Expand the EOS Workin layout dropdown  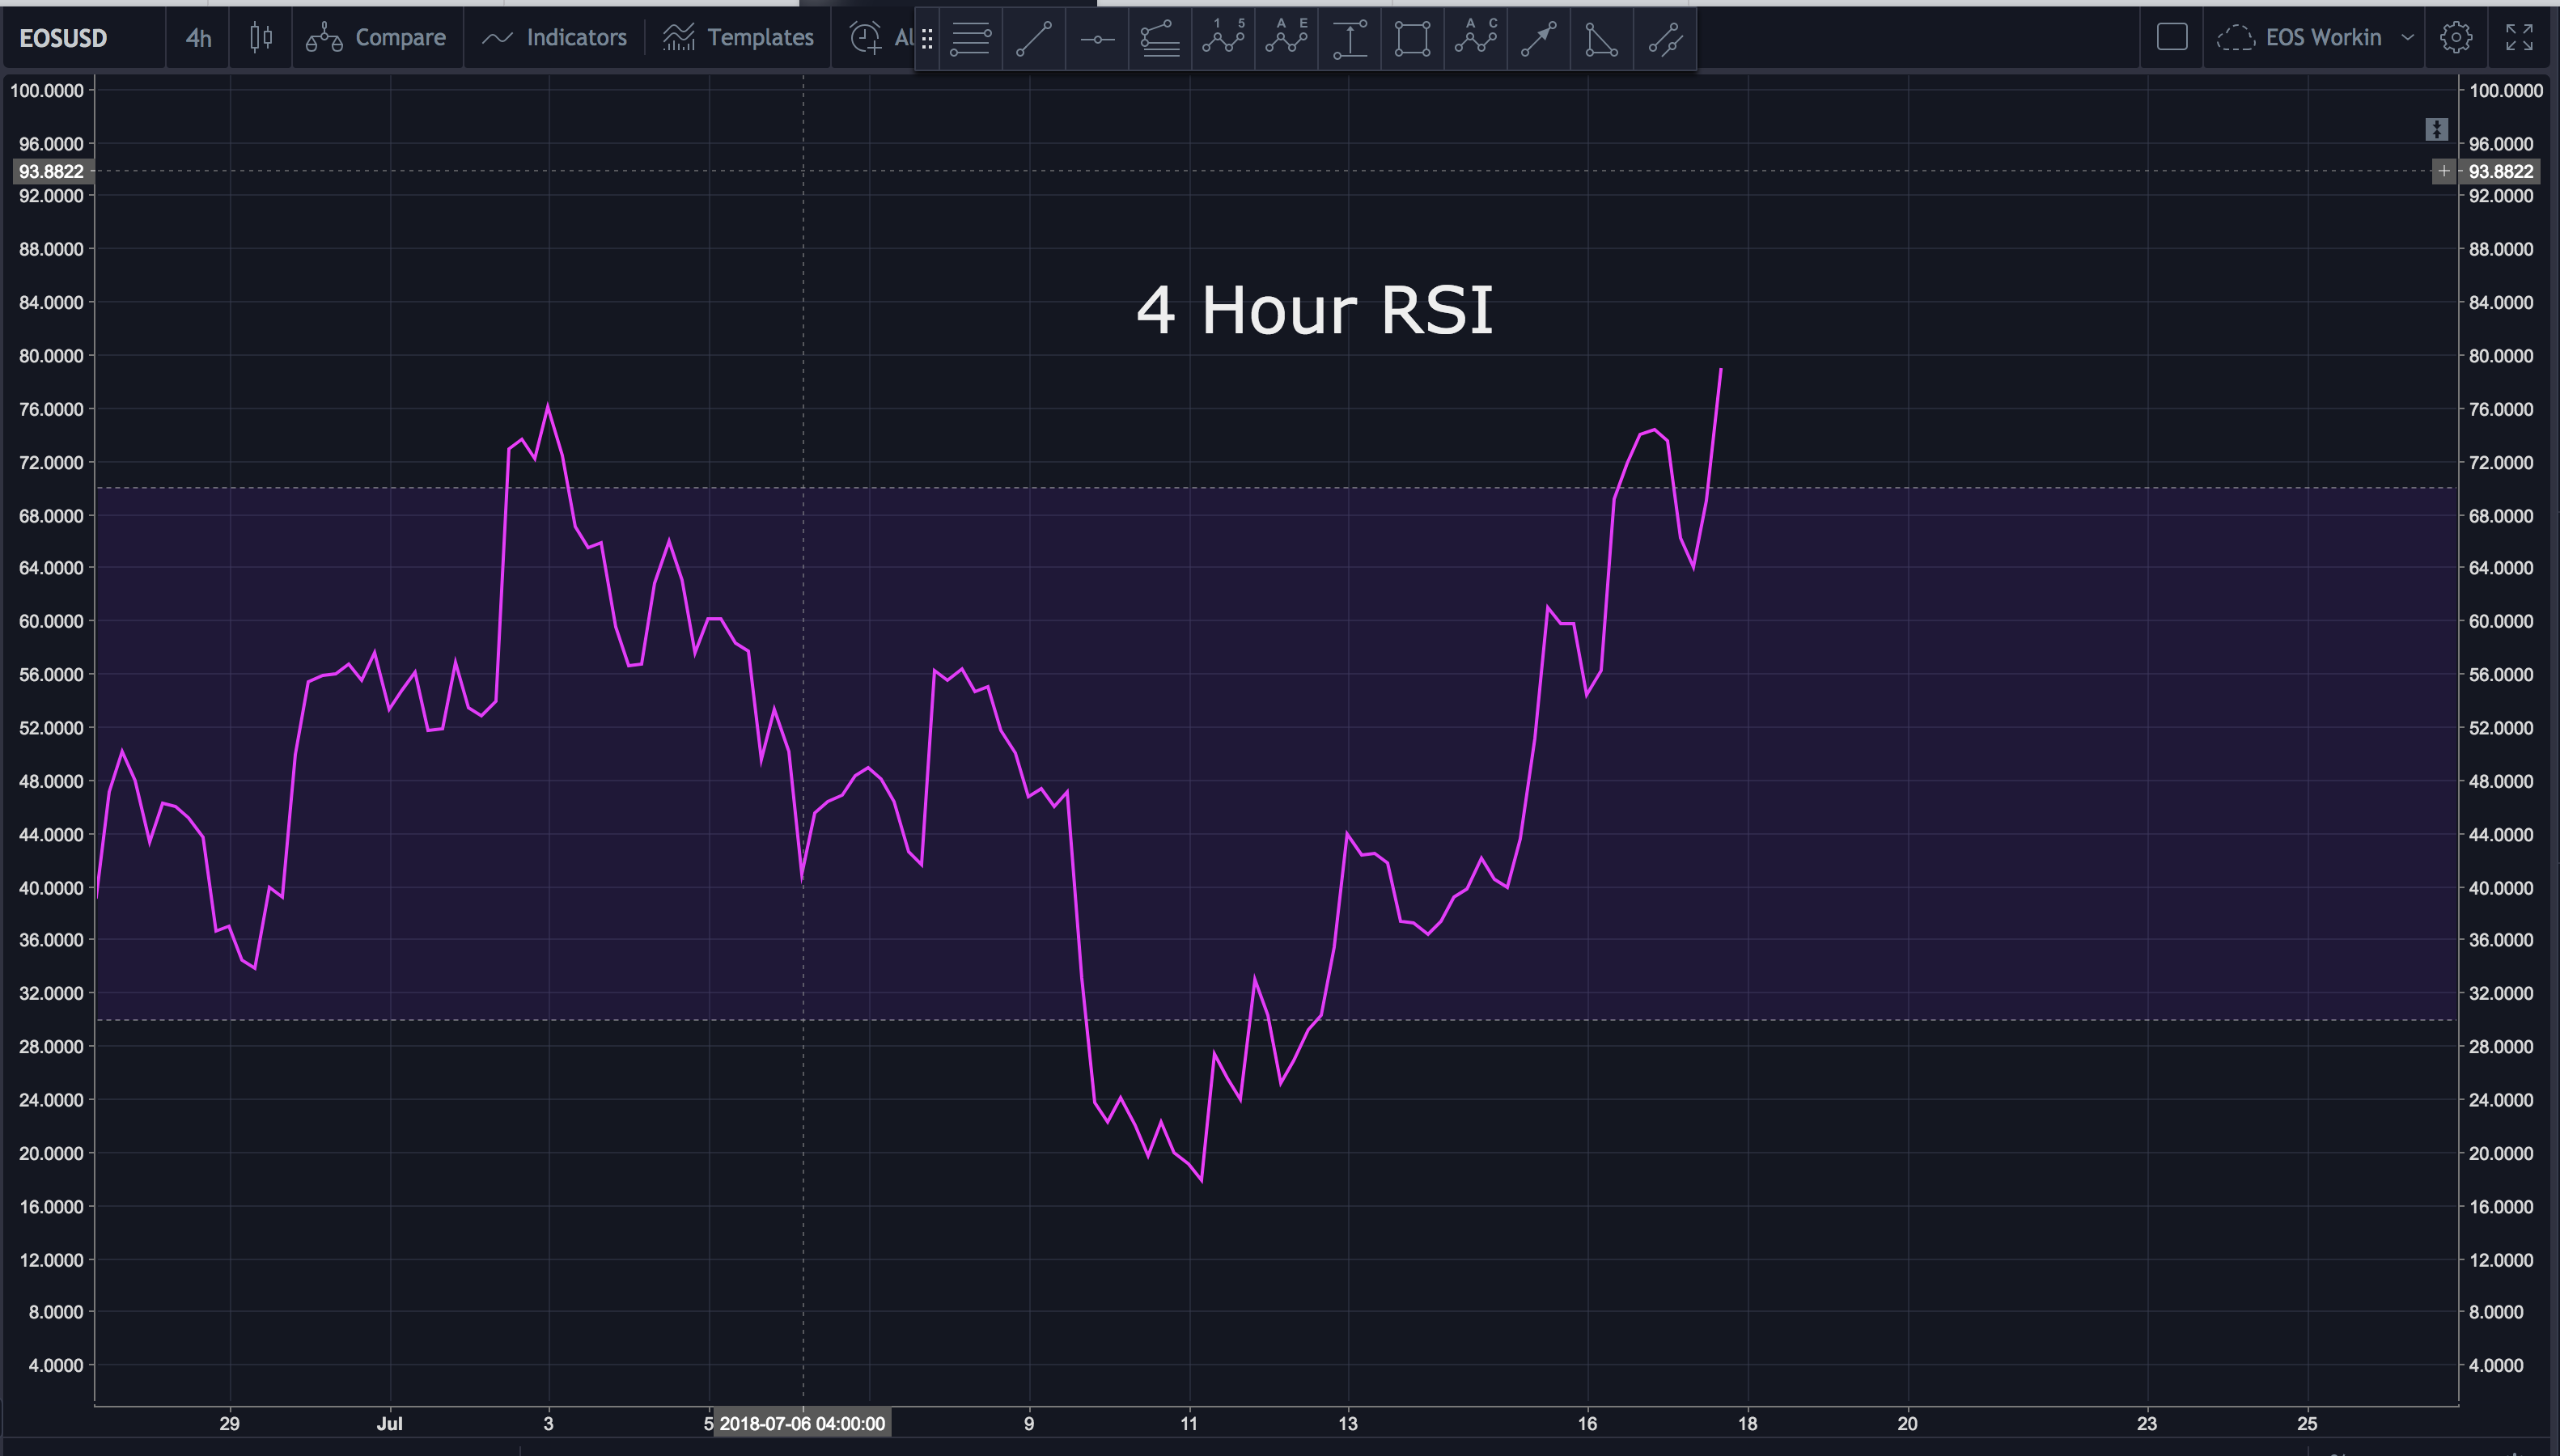[2408, 38]
